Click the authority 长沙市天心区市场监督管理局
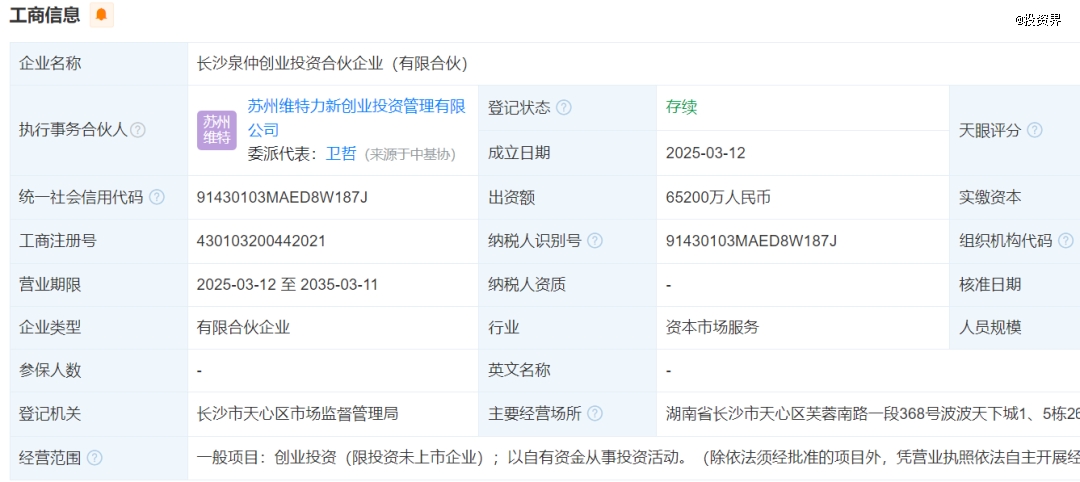Screen dimensions: 1080x482 click(298, 414)
